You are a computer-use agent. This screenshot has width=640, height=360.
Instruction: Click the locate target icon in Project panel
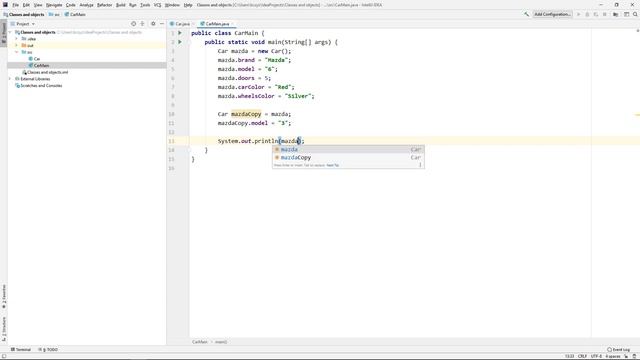pyautogui.click(x=133, y=24)
